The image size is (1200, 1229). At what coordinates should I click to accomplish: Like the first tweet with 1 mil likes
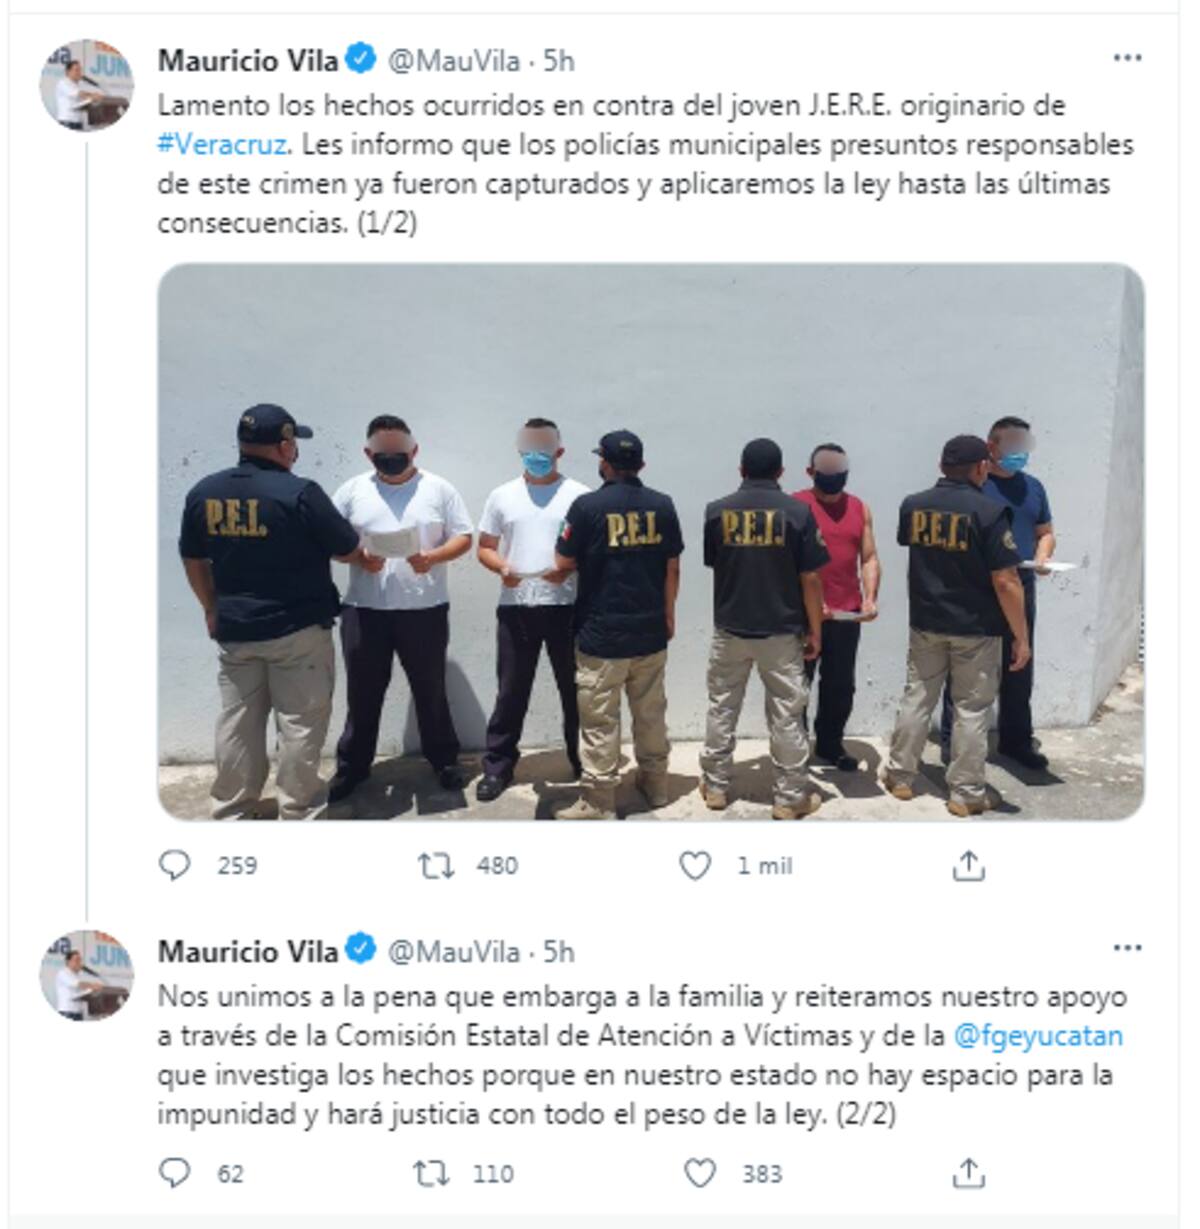(695, 865)
